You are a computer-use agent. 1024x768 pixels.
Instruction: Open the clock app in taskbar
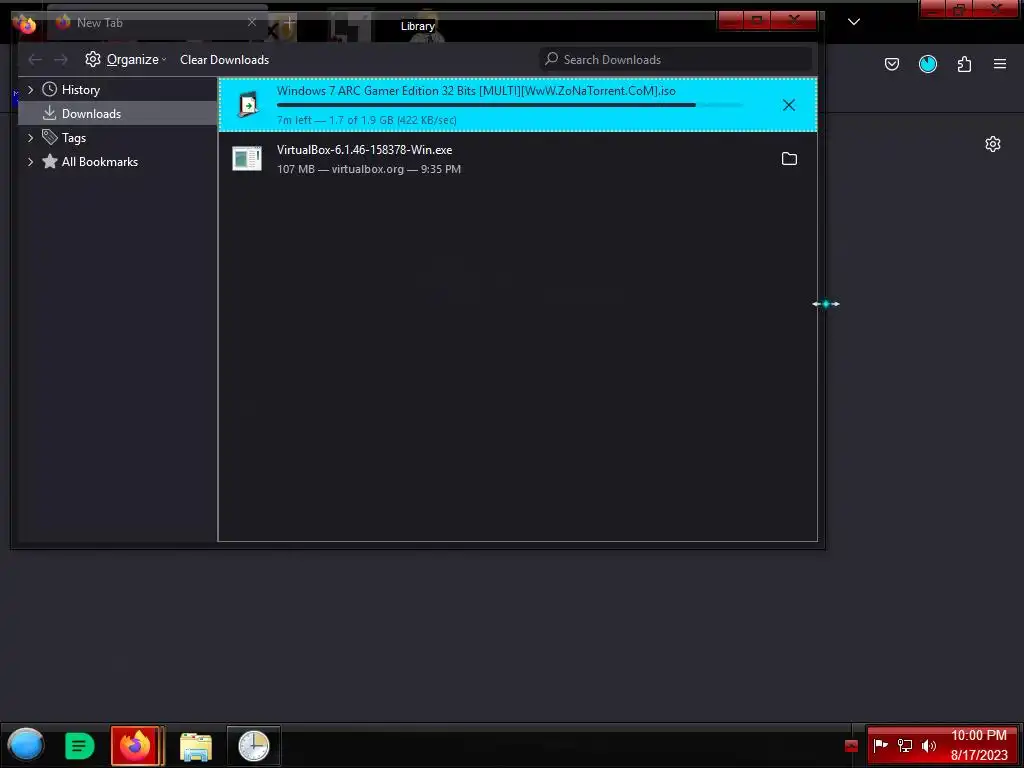coord(253,745)
